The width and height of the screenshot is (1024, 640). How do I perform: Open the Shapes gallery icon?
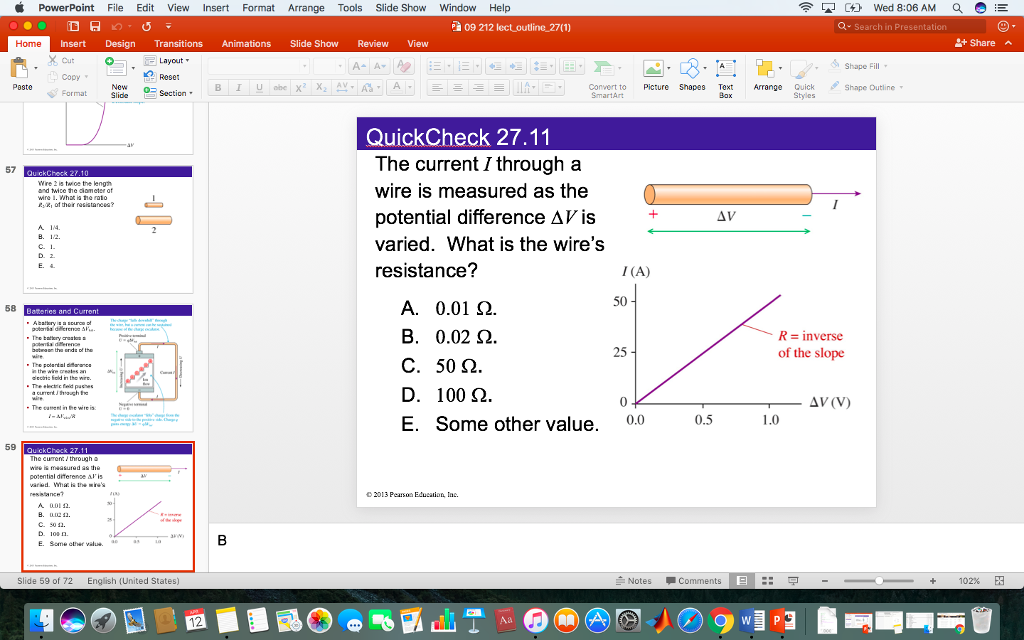tap(692, 72)
